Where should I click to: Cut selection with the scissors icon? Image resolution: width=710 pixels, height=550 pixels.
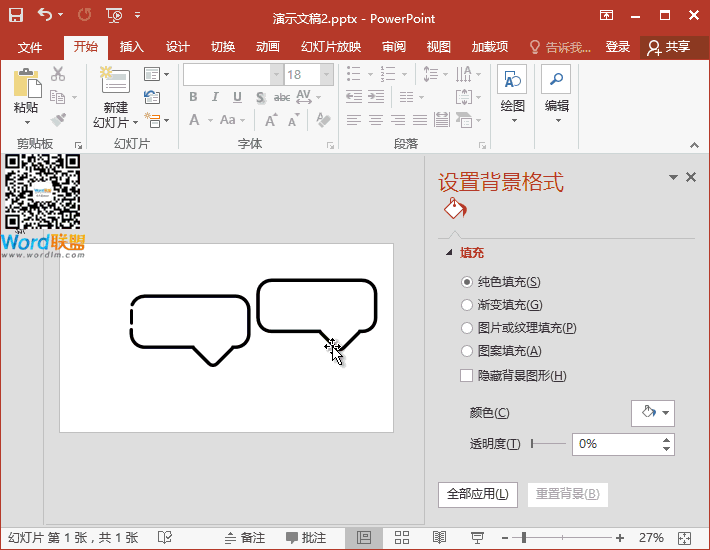(58, 74)
